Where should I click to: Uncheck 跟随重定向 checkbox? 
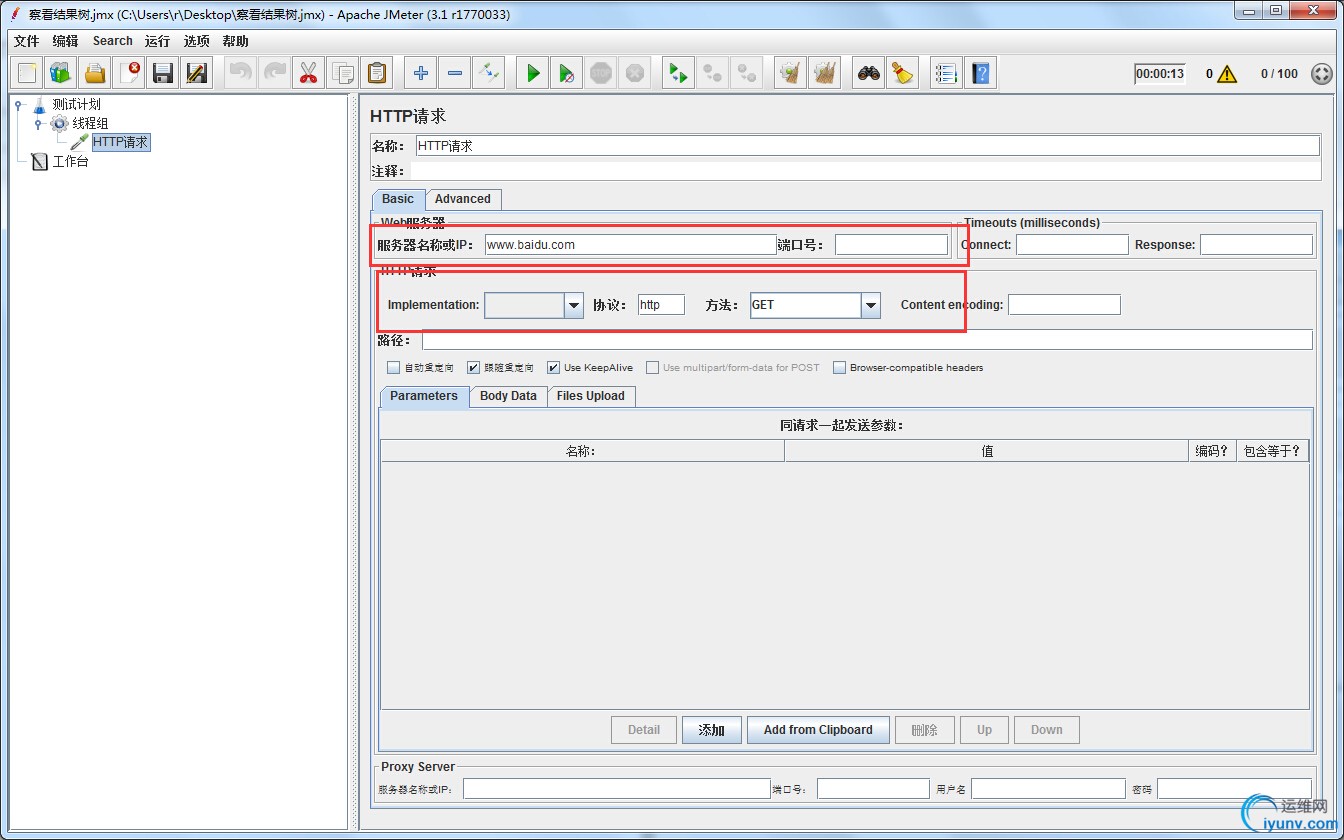pyautogui.click(x=473, y=367)
